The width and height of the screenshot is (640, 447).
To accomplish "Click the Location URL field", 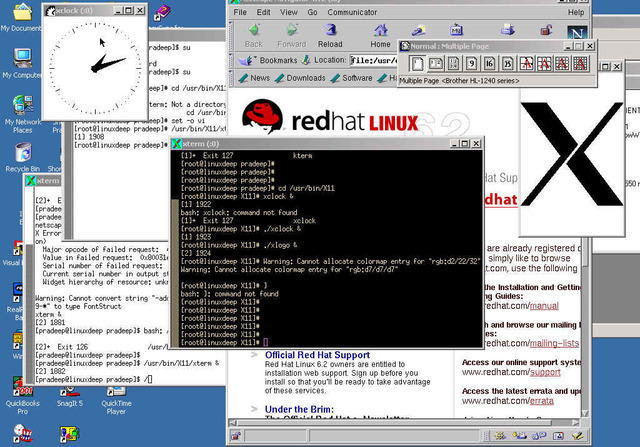I will tap(373, 60).
